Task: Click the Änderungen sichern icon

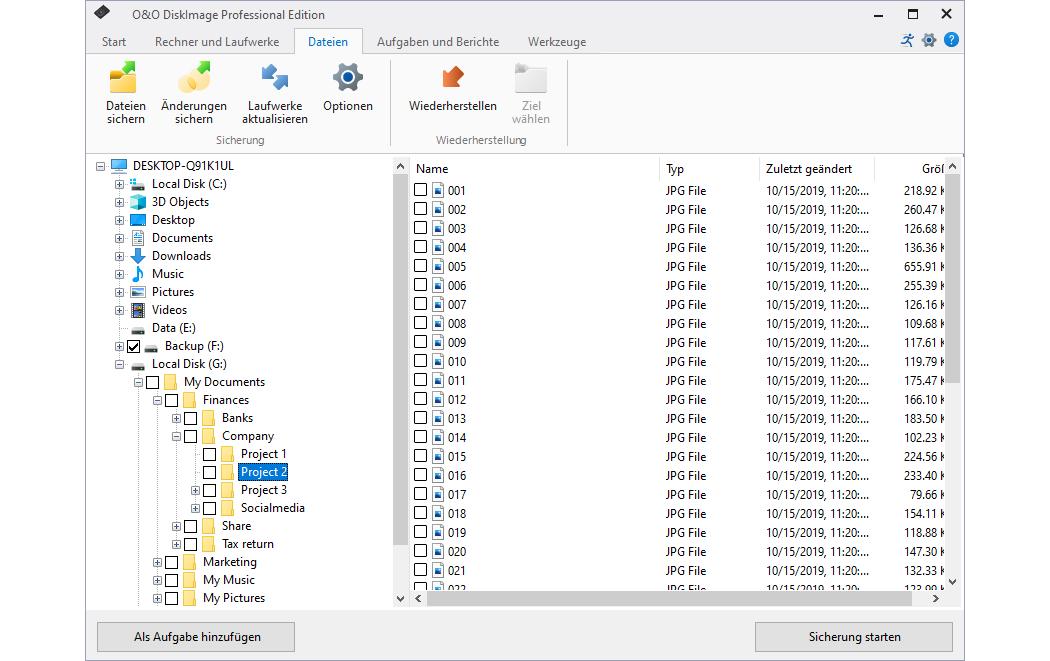Action: point(194,78)
